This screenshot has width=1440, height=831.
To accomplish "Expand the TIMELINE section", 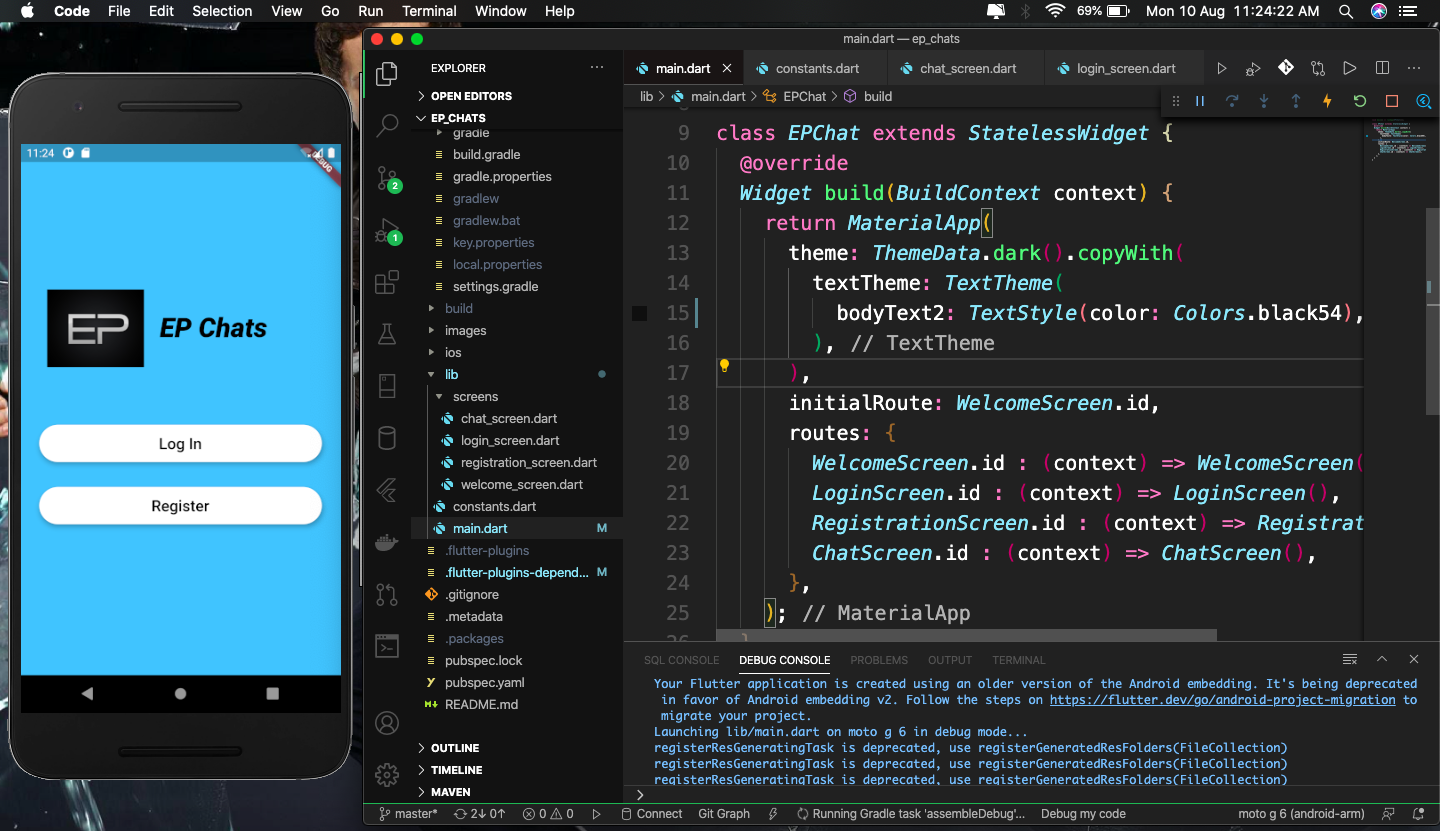I will [456, 770].
